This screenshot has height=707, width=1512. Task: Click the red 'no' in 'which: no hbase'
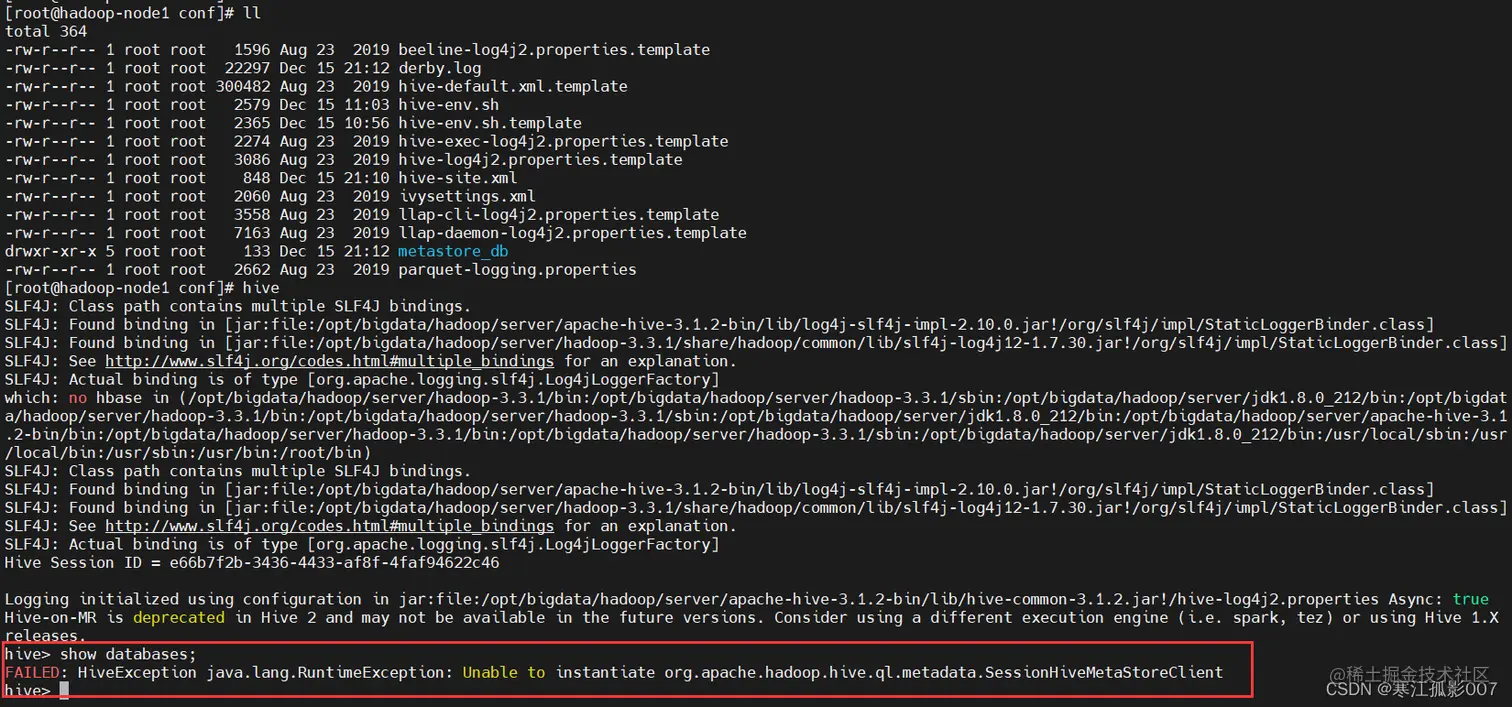click(x=78, y=398)
